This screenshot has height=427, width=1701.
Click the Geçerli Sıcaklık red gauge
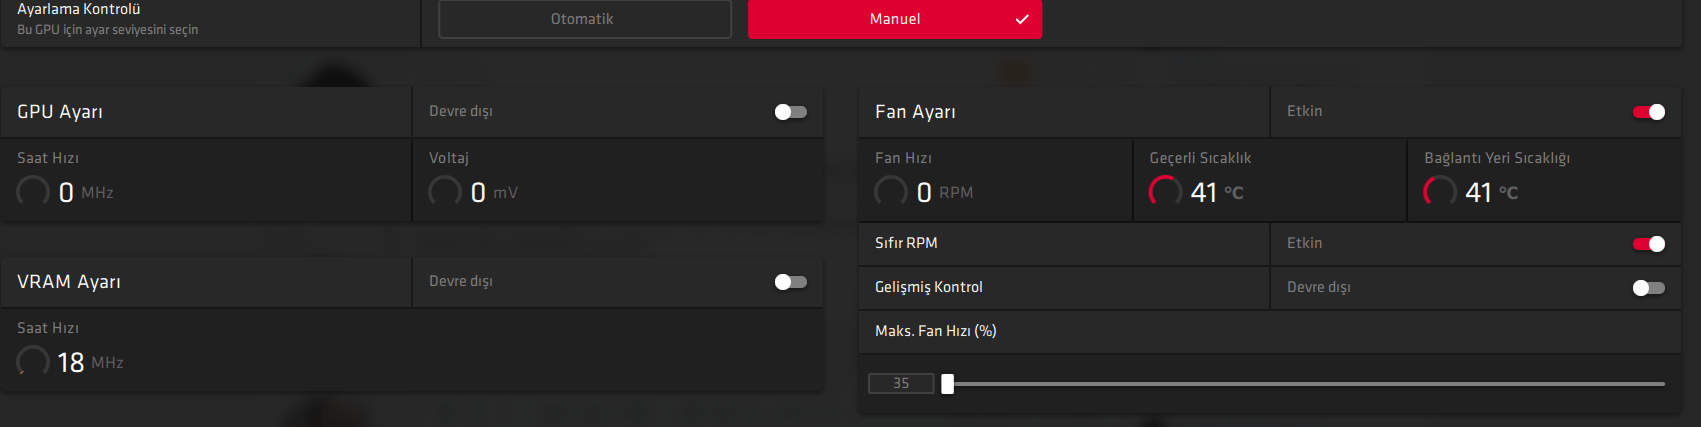point(1165,191)
